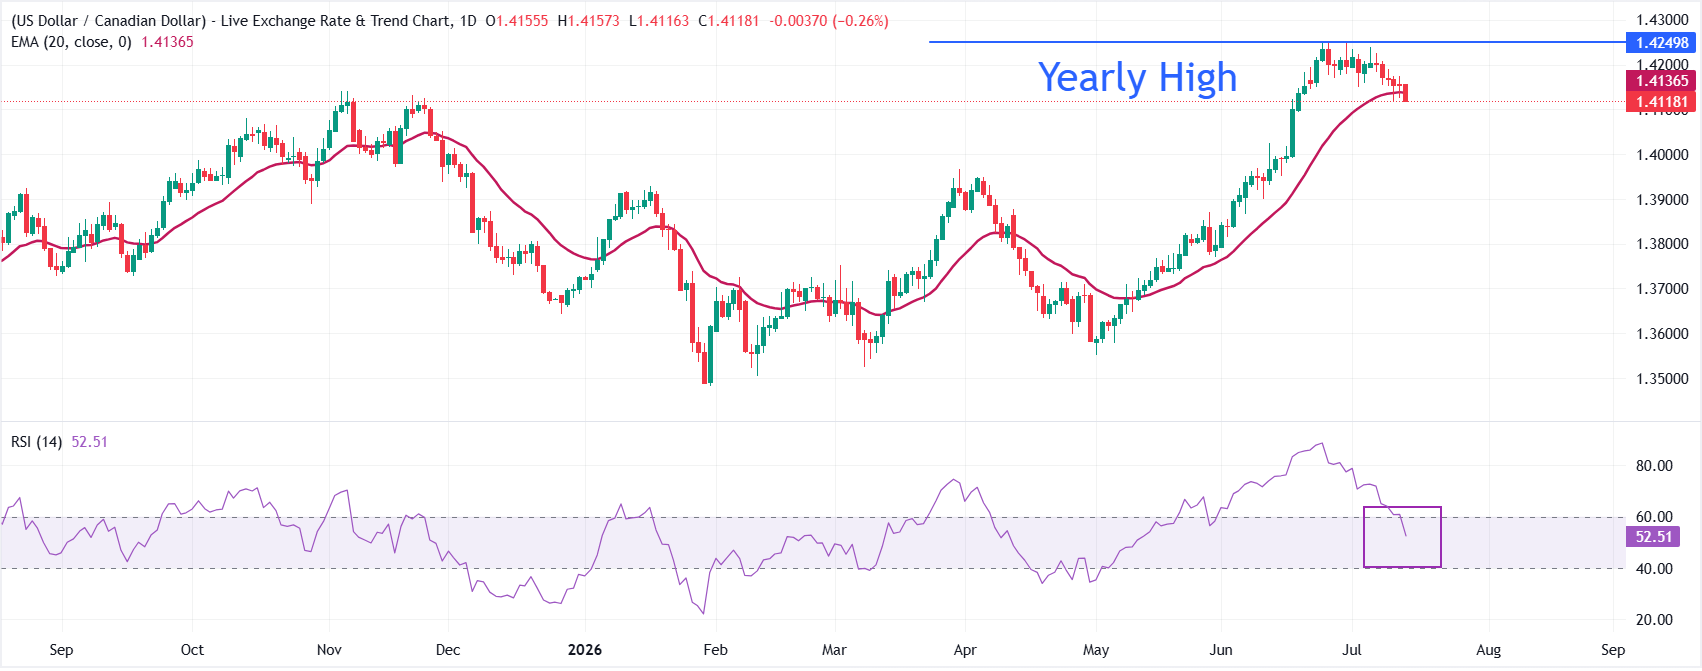Click the EMA value 1.41365 in the legend
Image resolution: width=1702 pixels, height=671 pixels.
pos(167,42)
